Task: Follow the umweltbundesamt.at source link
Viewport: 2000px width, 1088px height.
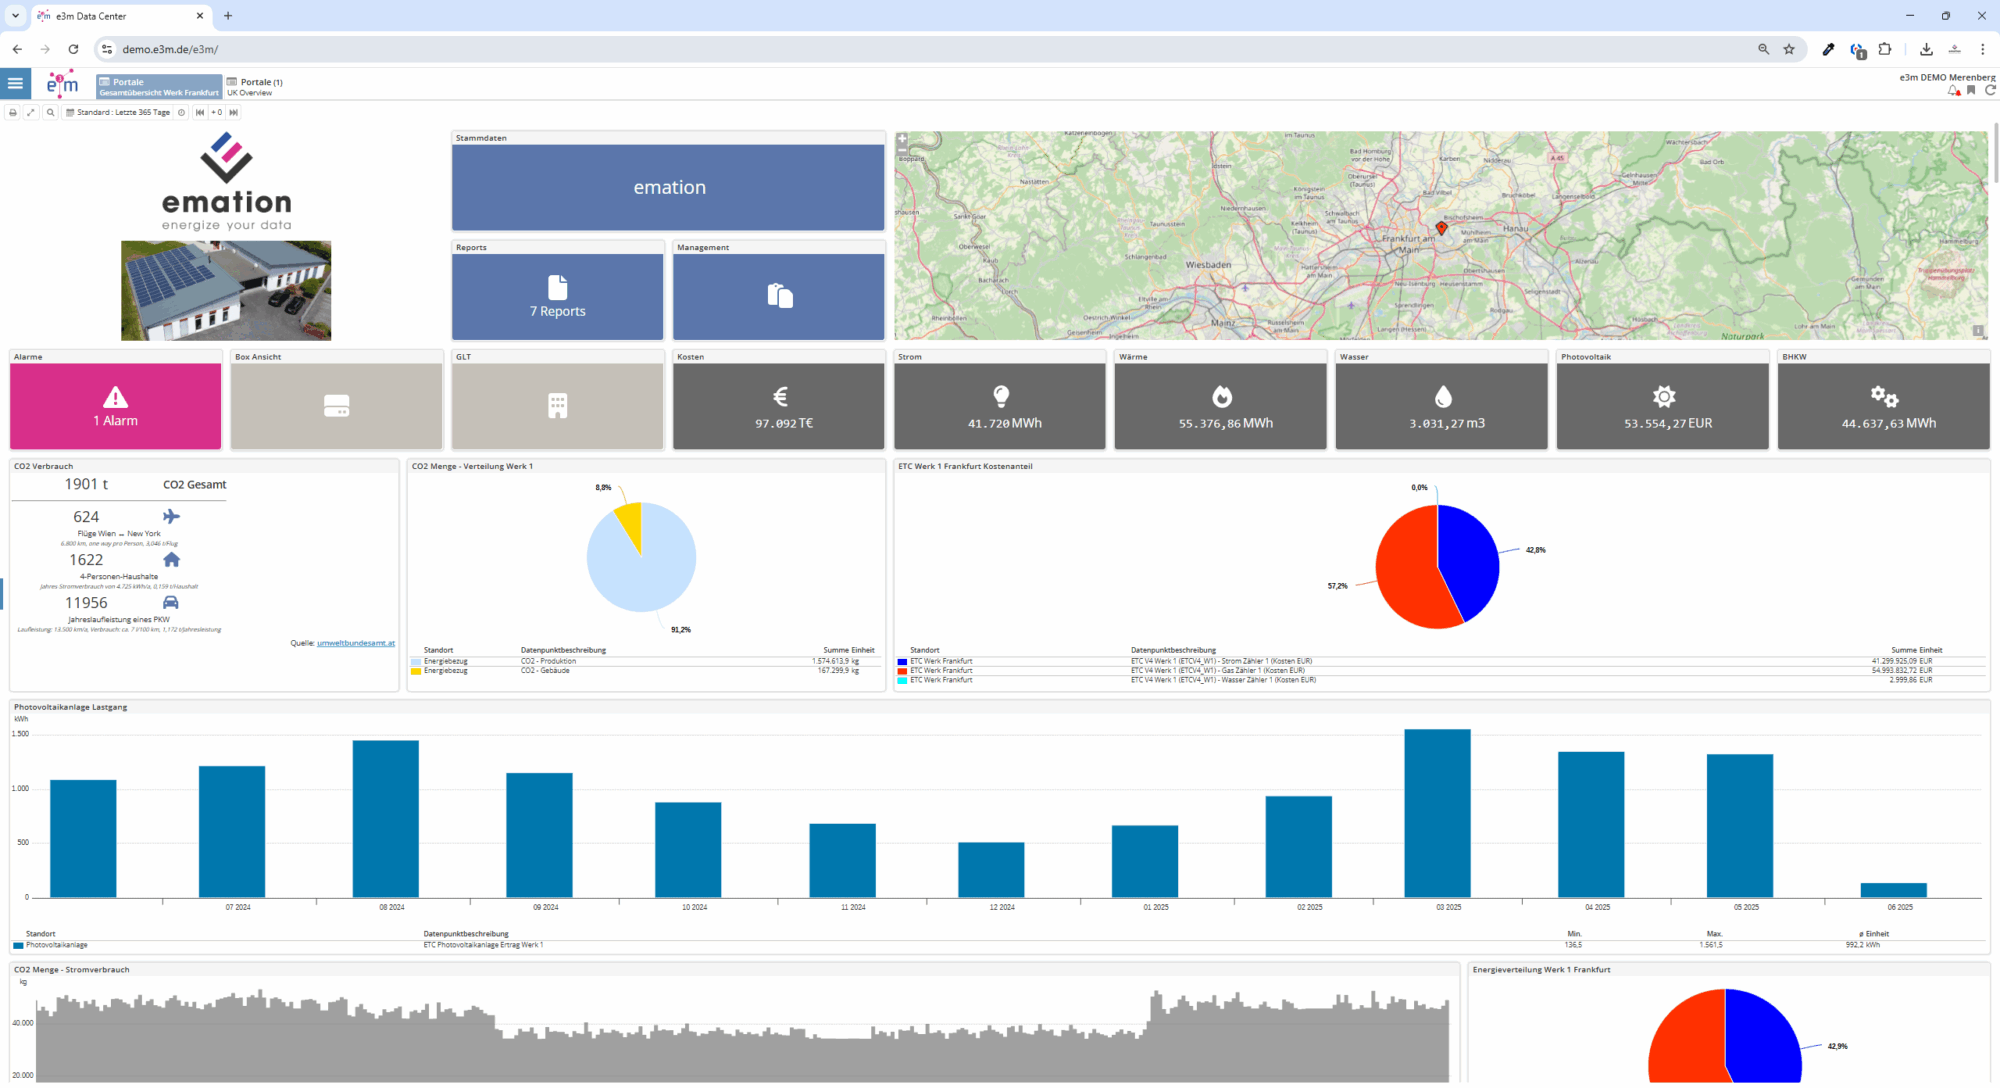Action: [x=356, y=643]
